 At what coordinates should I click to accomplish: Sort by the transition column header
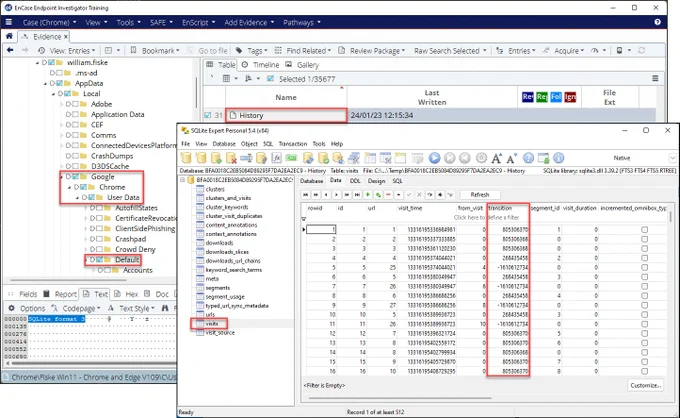pos(507,208)
